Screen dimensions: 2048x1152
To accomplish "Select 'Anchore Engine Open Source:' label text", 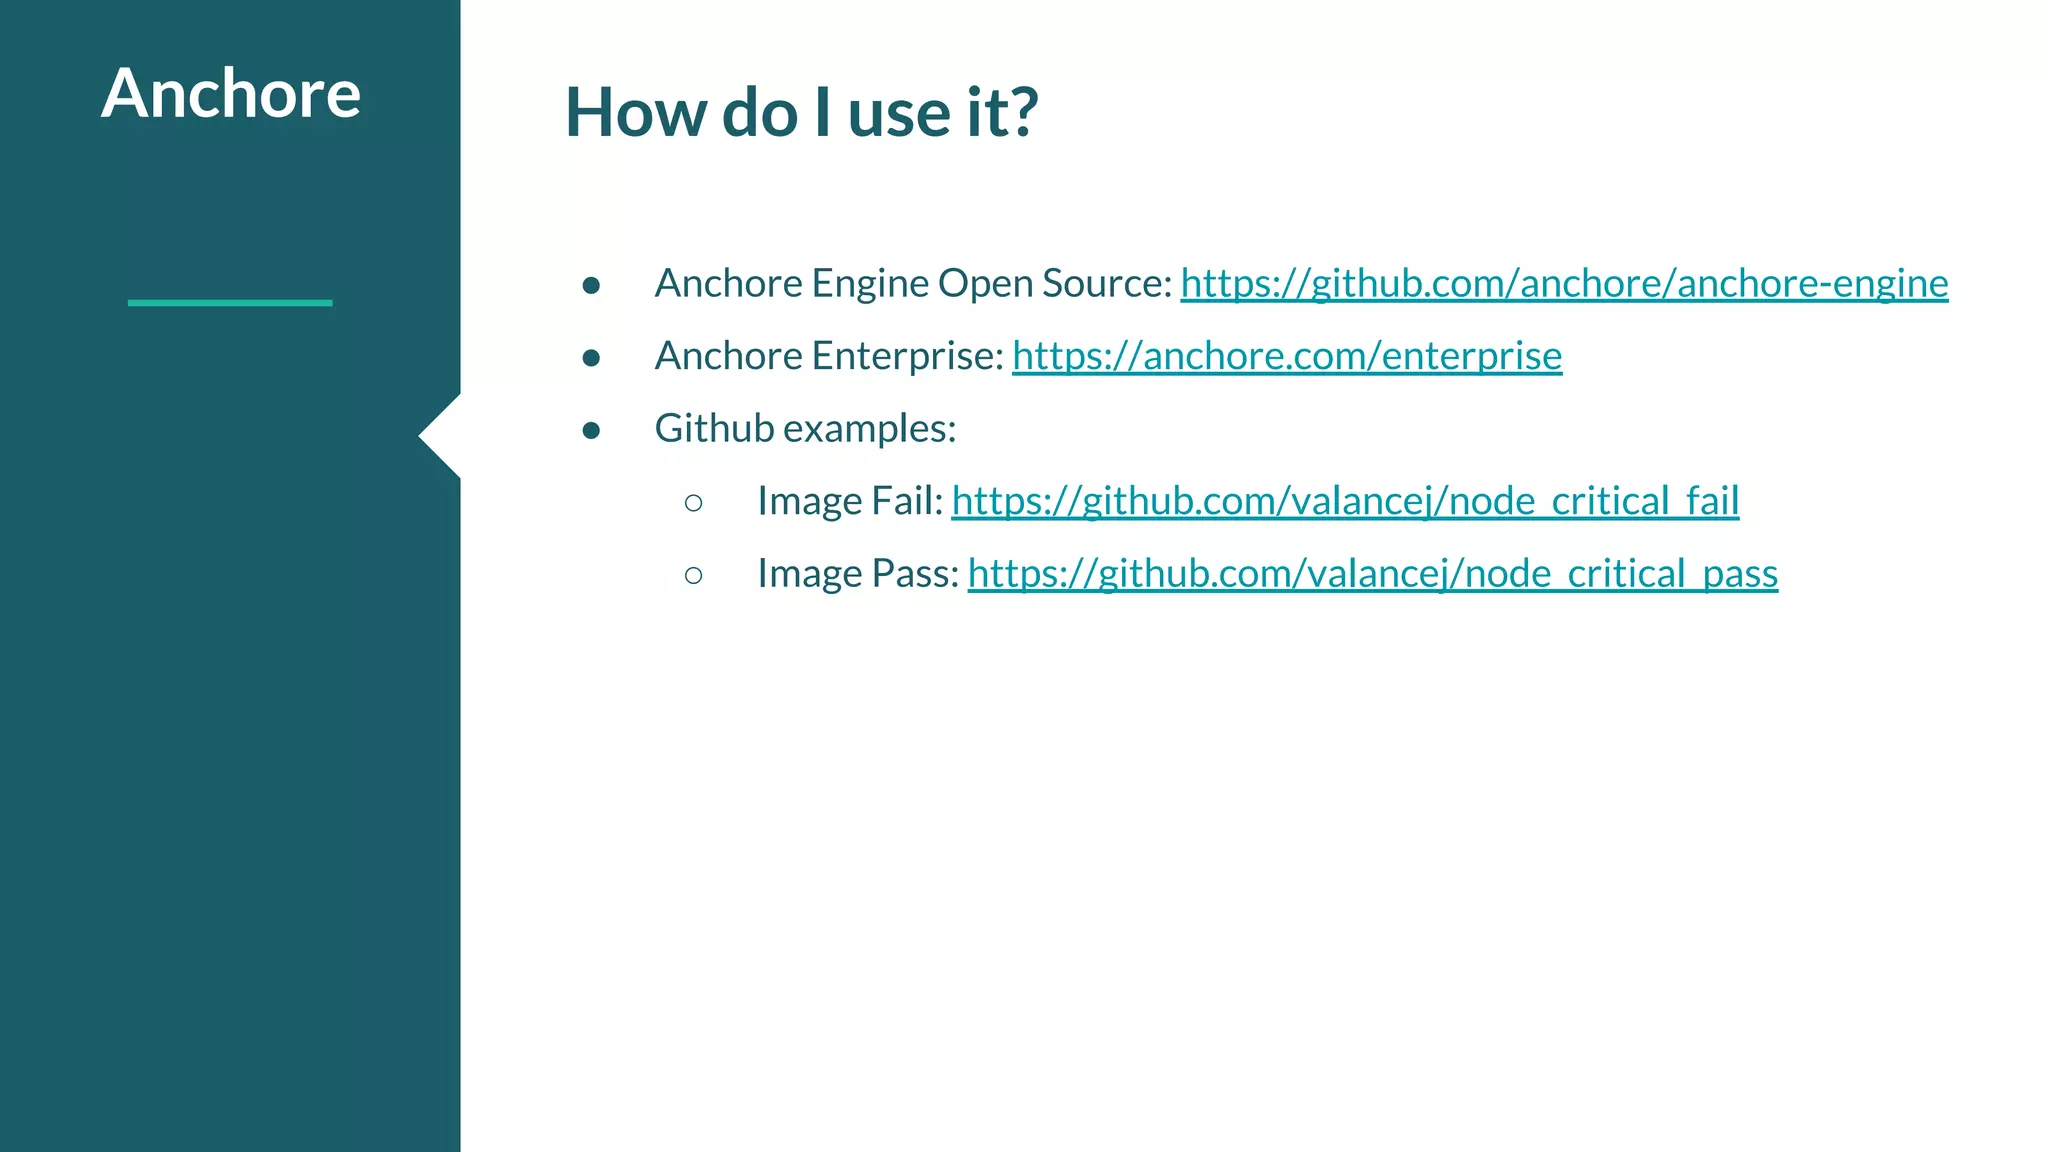I will [x=913, y=284].
